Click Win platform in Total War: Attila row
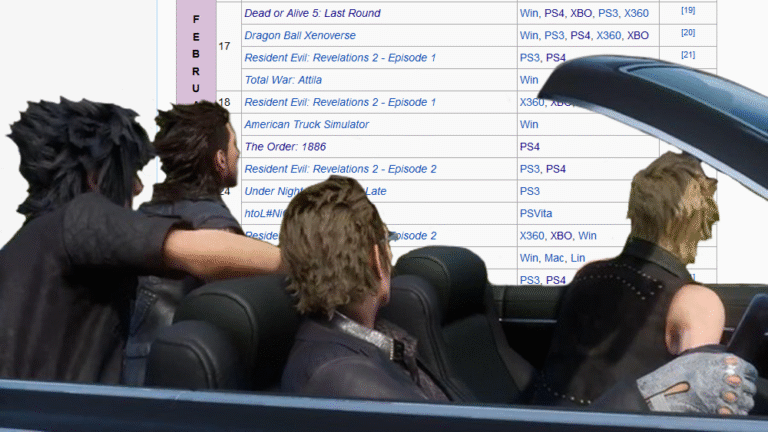Viewport: 768px width, 432px height. (529, 80)
